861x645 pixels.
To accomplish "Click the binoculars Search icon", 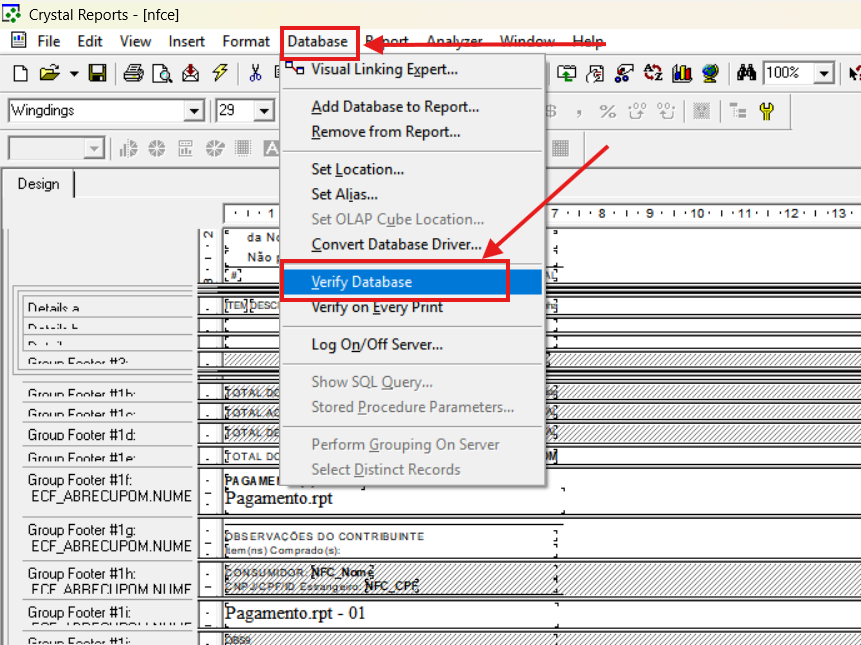I will click(x=746, y=73).
